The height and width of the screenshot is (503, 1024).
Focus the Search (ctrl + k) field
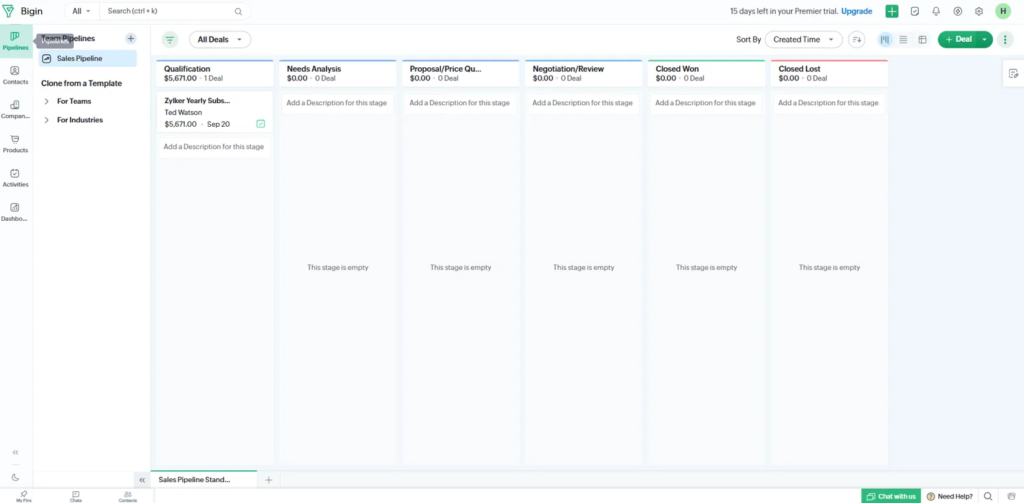click(168, 11)
